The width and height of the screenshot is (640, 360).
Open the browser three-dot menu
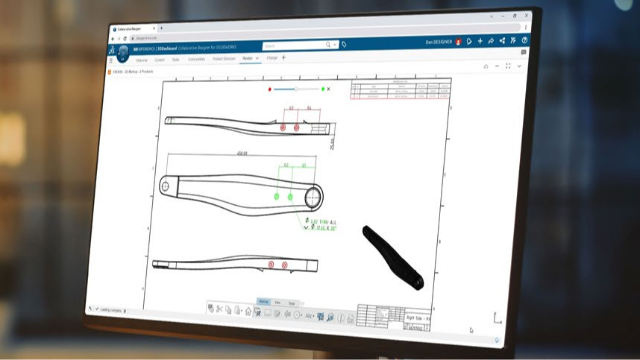pyautogui.click(x=526, y=27)
